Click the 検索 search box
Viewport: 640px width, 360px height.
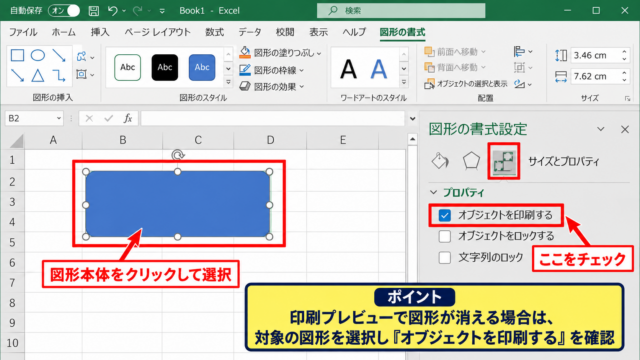pyautogui.click(x=401, y=11)
